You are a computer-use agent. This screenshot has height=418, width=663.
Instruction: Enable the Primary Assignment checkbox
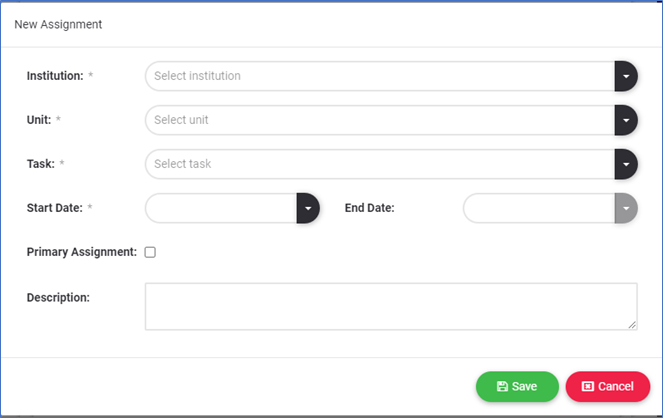click(150, 252)
